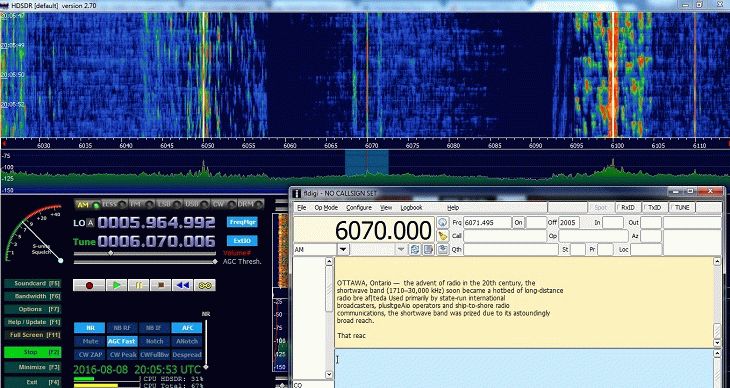Click the red record button
The width and height of the screenshot is (730, 388).
(x=89, y=285)
